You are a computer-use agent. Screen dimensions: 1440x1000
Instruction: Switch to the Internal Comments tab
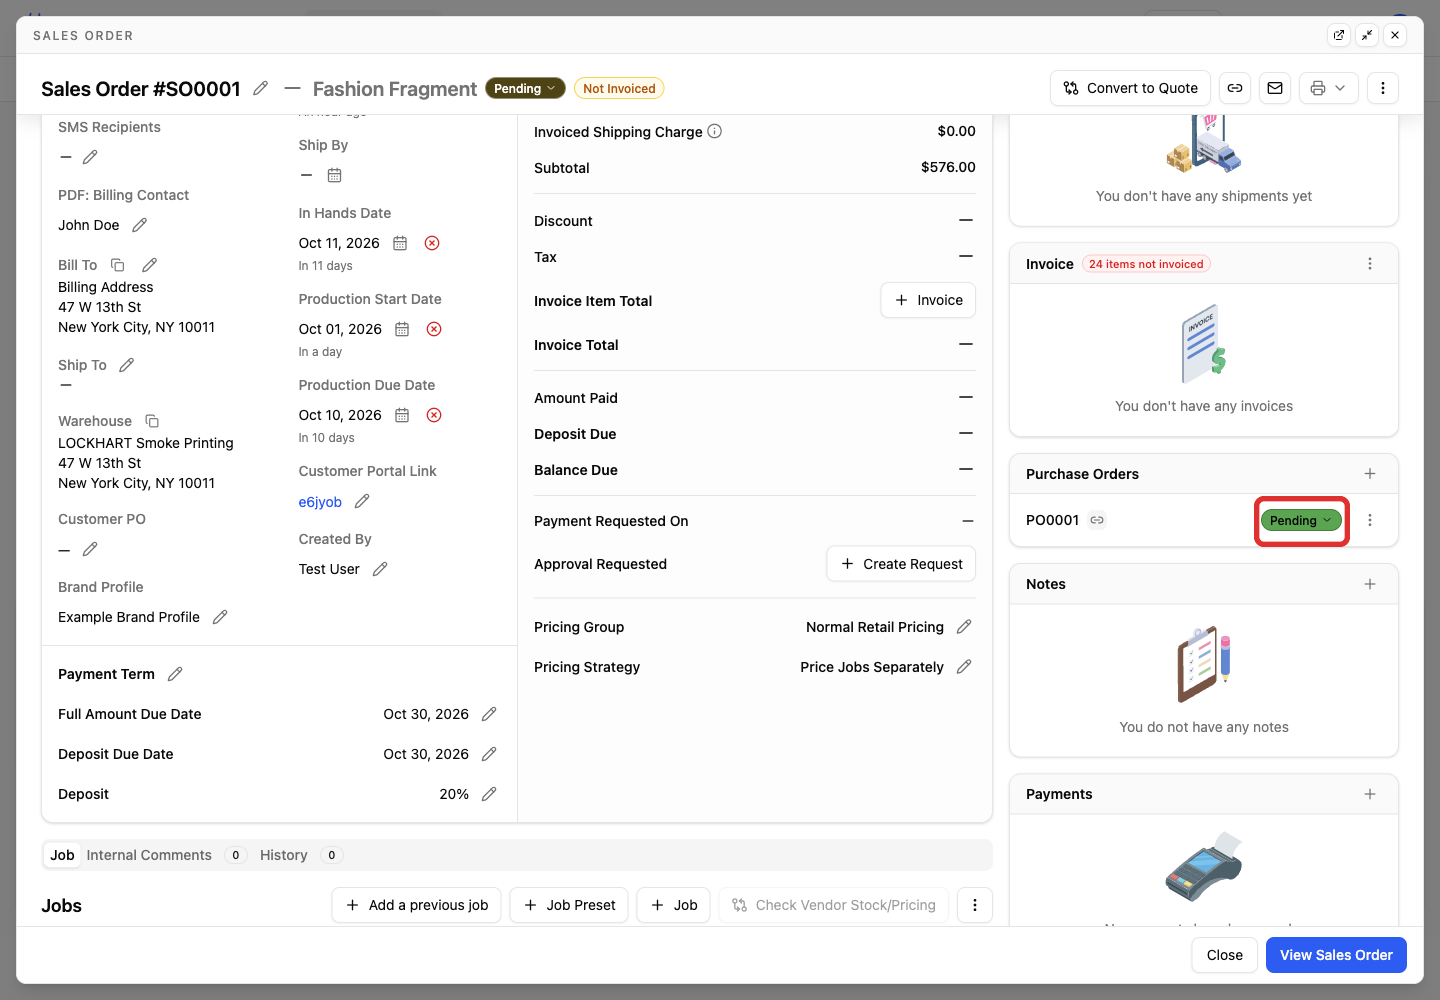pyautogui.click(x=166, y=855)
